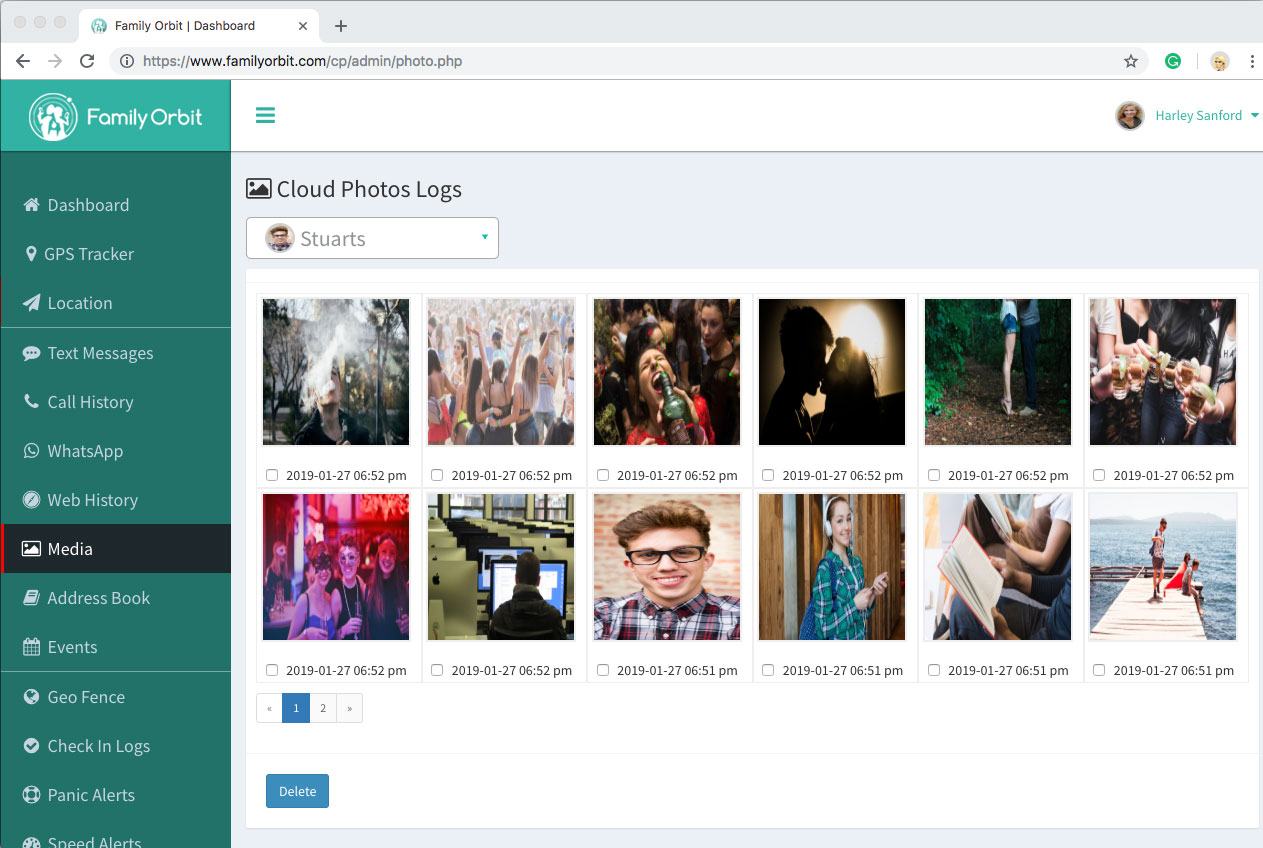The height and width of the screenshot is (848, 1263).
Task: Open the WhatsApp logs icon
Action: tap(32, 451)
